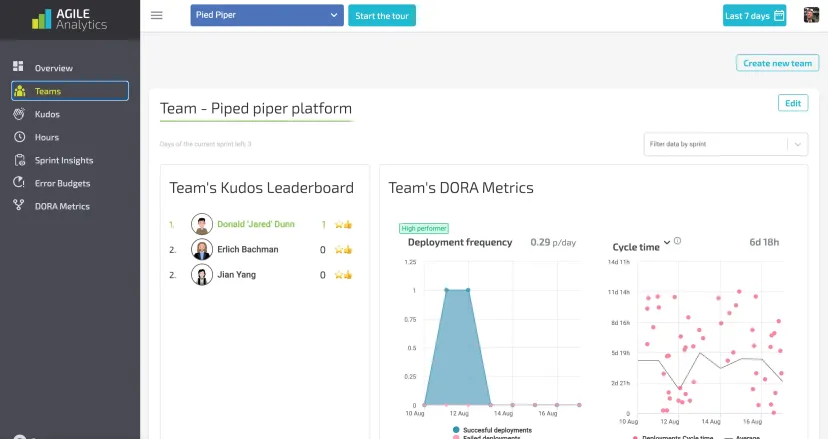Screen dimensions: 828x439
Task: Click the Edit team button
Action: point(793,103)
